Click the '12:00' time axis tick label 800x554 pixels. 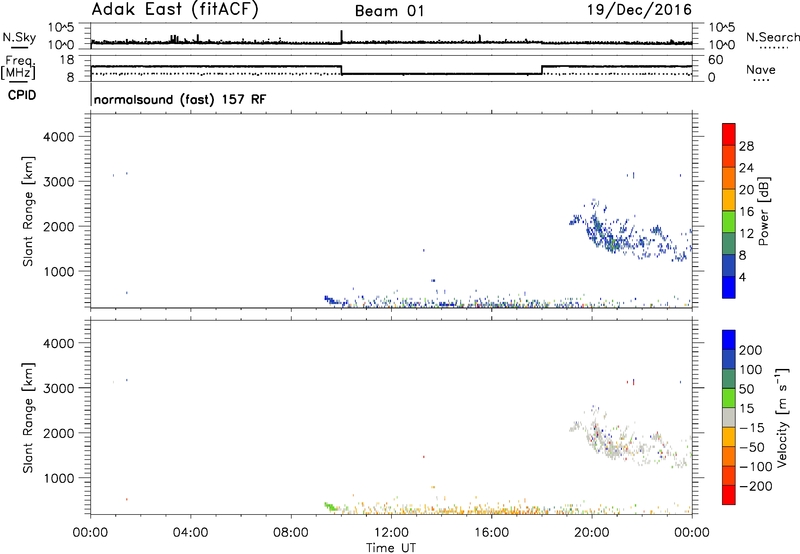[391, 533]
